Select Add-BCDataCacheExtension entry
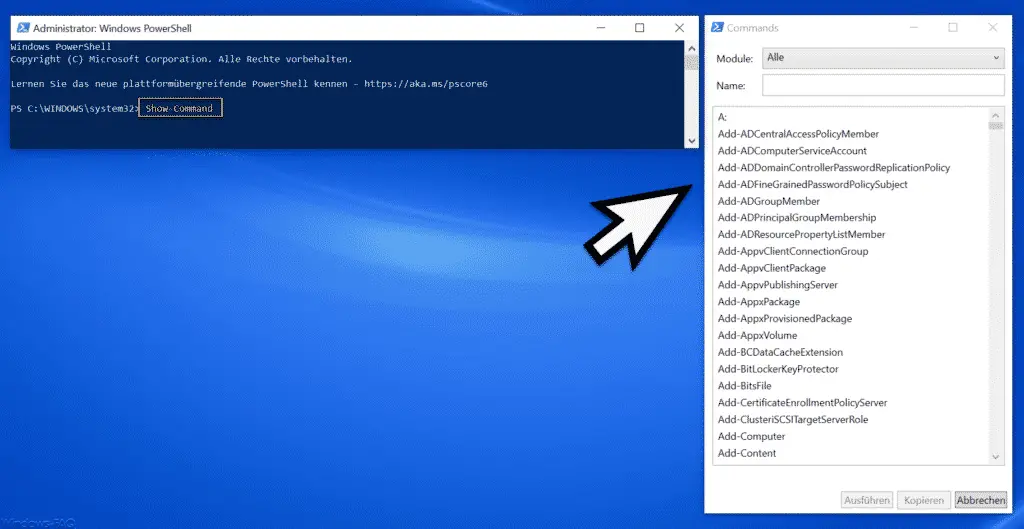This screenshot has width=1024, height=529. pos(780,353)
